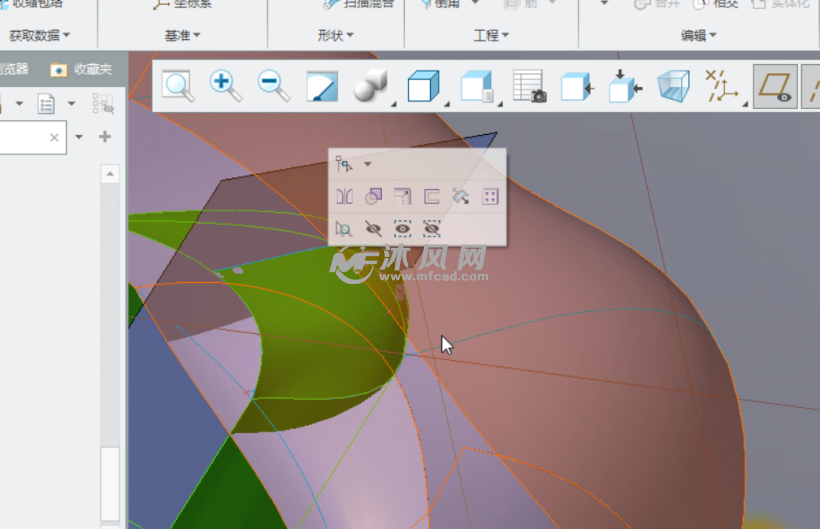This screenshot has height=529, width=820.
Task: Click the 坐标系 ribbon button
Action: (x=184, y=4)
